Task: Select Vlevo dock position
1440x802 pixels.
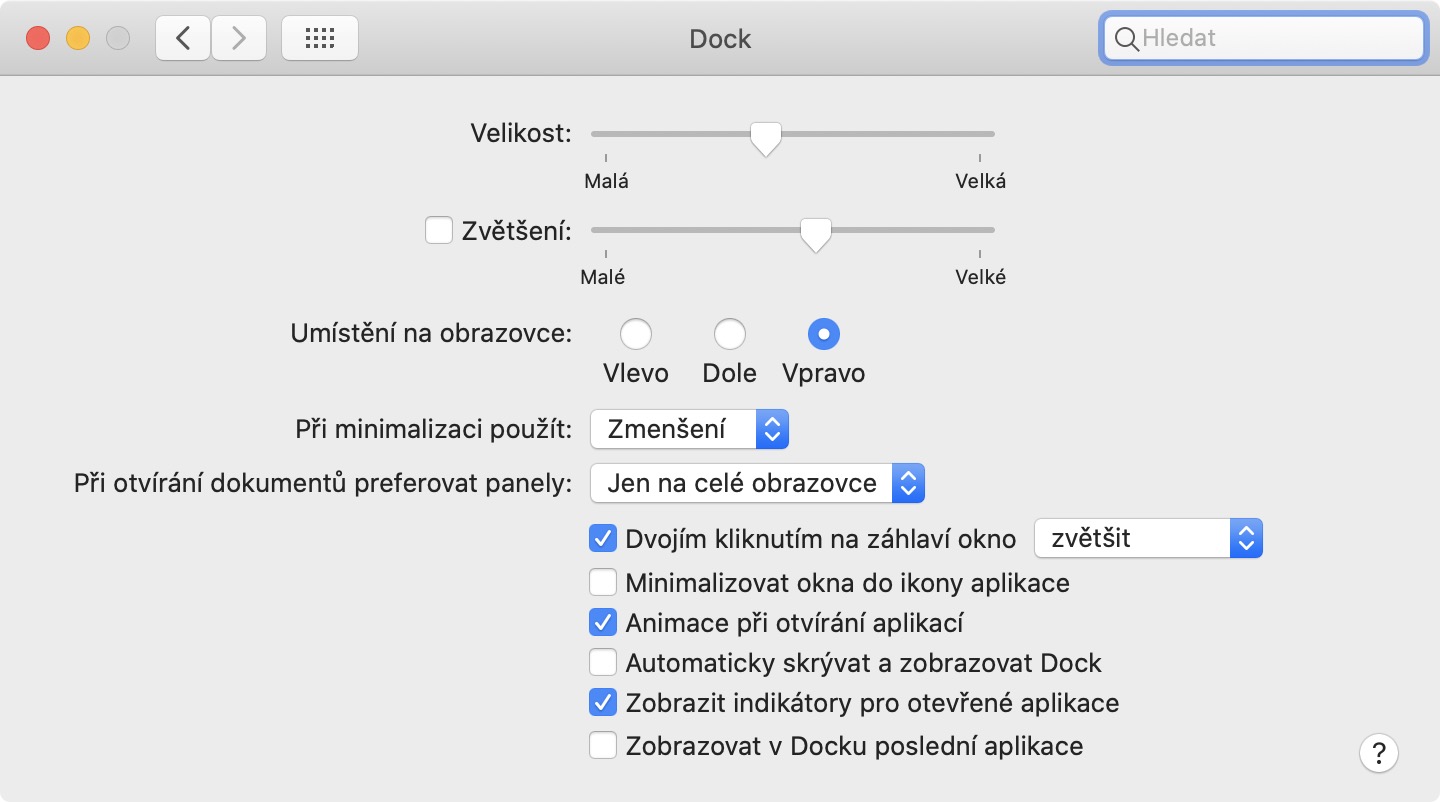Action: point(636,334)
